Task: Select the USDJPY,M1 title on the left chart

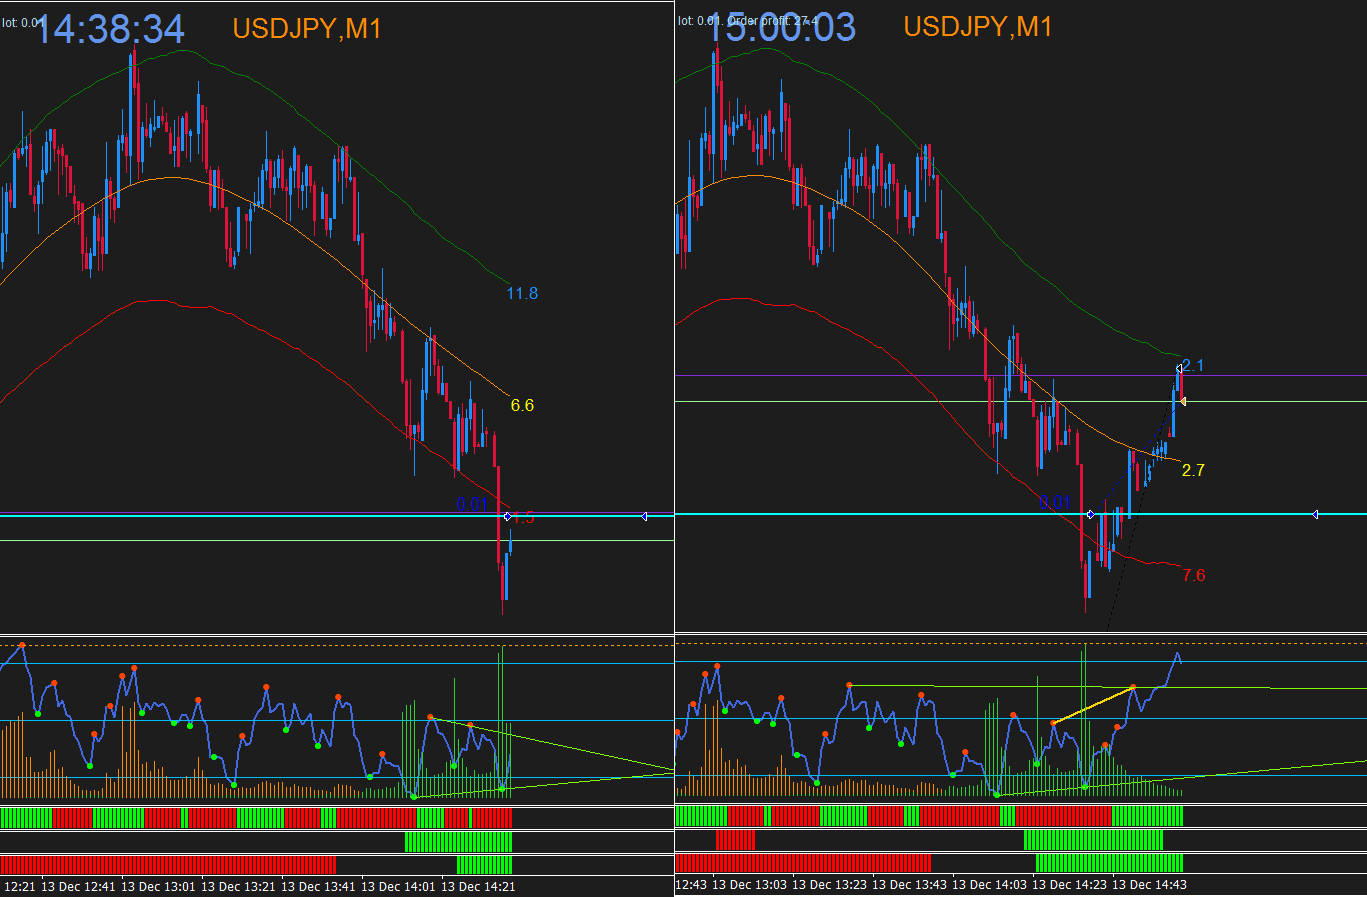Action: (308, 29)
